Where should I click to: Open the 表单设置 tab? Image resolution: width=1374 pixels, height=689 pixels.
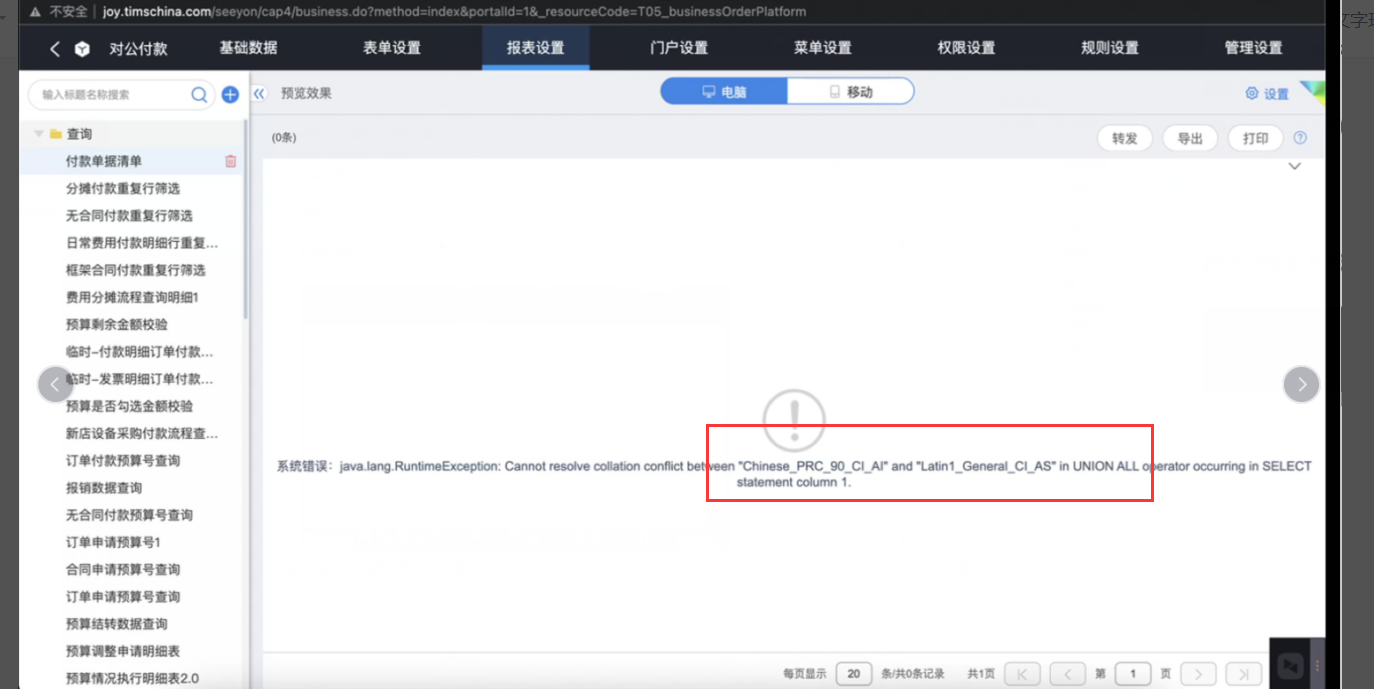pos(392,48)
